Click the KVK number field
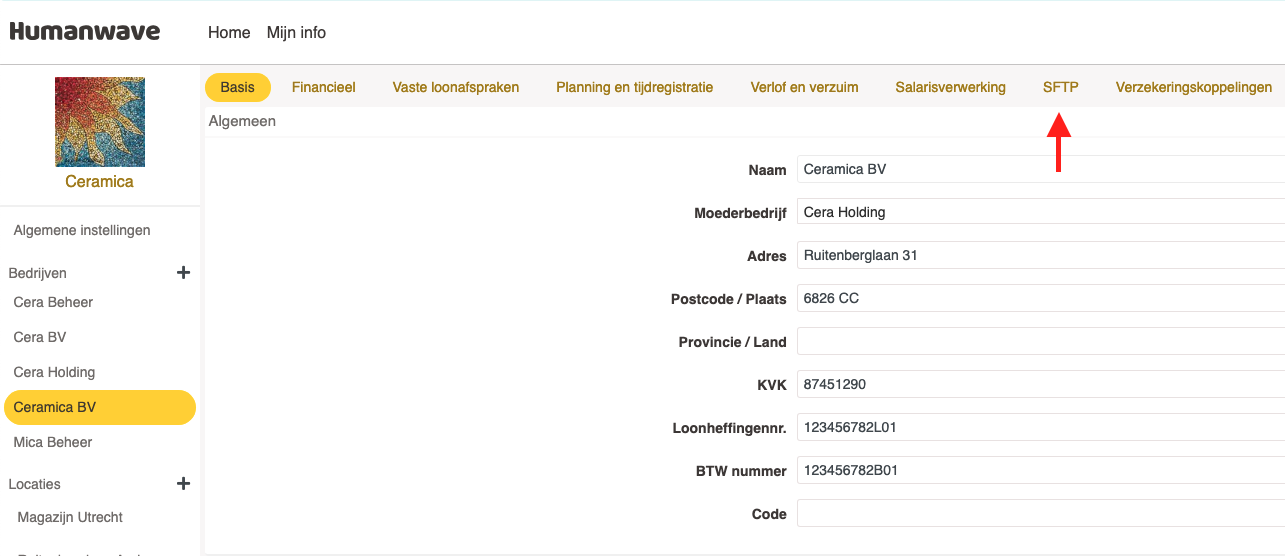The image size is (1285, 556). pos(1040,384)
